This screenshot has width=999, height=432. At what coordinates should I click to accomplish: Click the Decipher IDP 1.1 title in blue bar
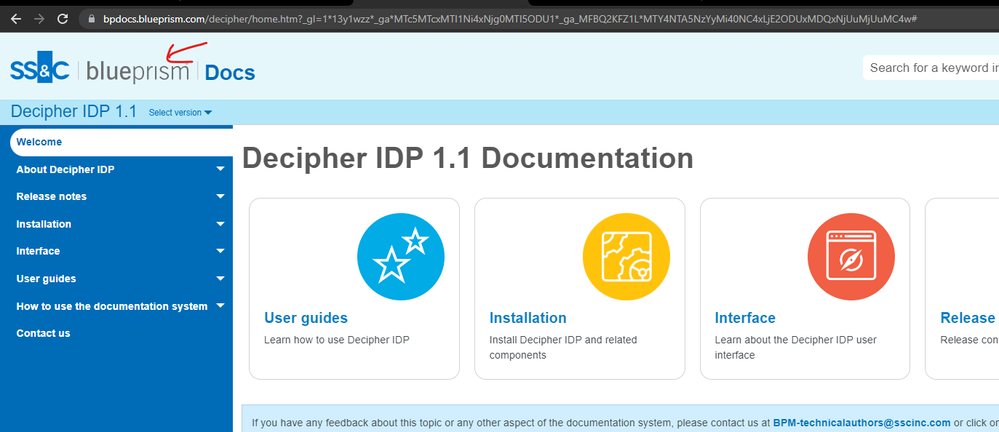coord(74,112)
